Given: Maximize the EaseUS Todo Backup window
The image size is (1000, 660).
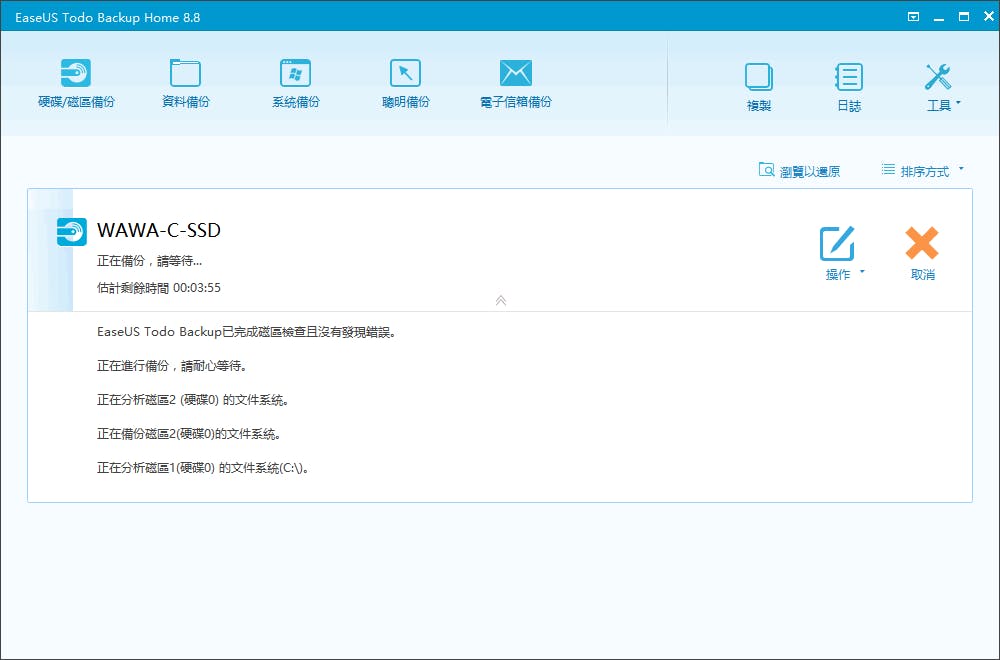Looking at the screenshot, I should click(x=964, y=17).
